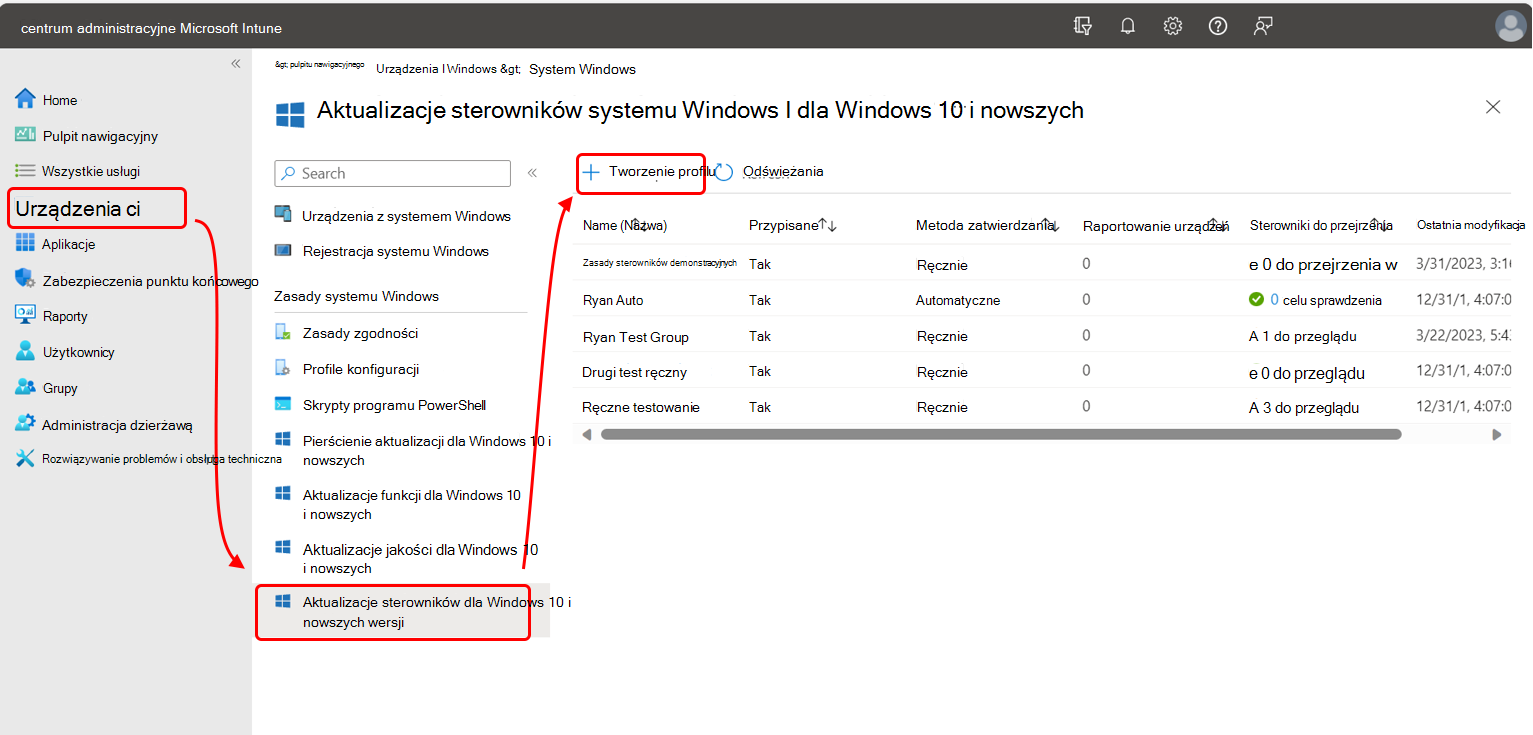Open Grupy in the left navigation

pyautogui.click(x=60, y=388)
